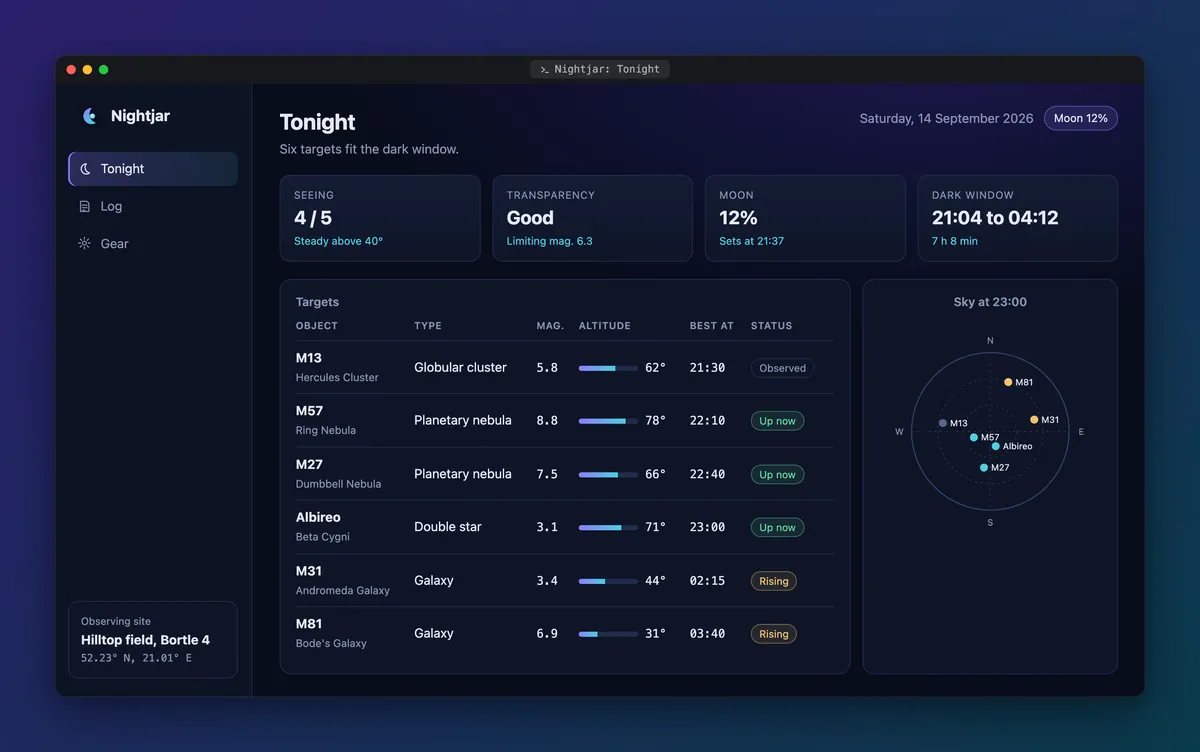Select the M27 dot on the sky chart
This screenshot has width=1200, height=752.
pos(984,467)
